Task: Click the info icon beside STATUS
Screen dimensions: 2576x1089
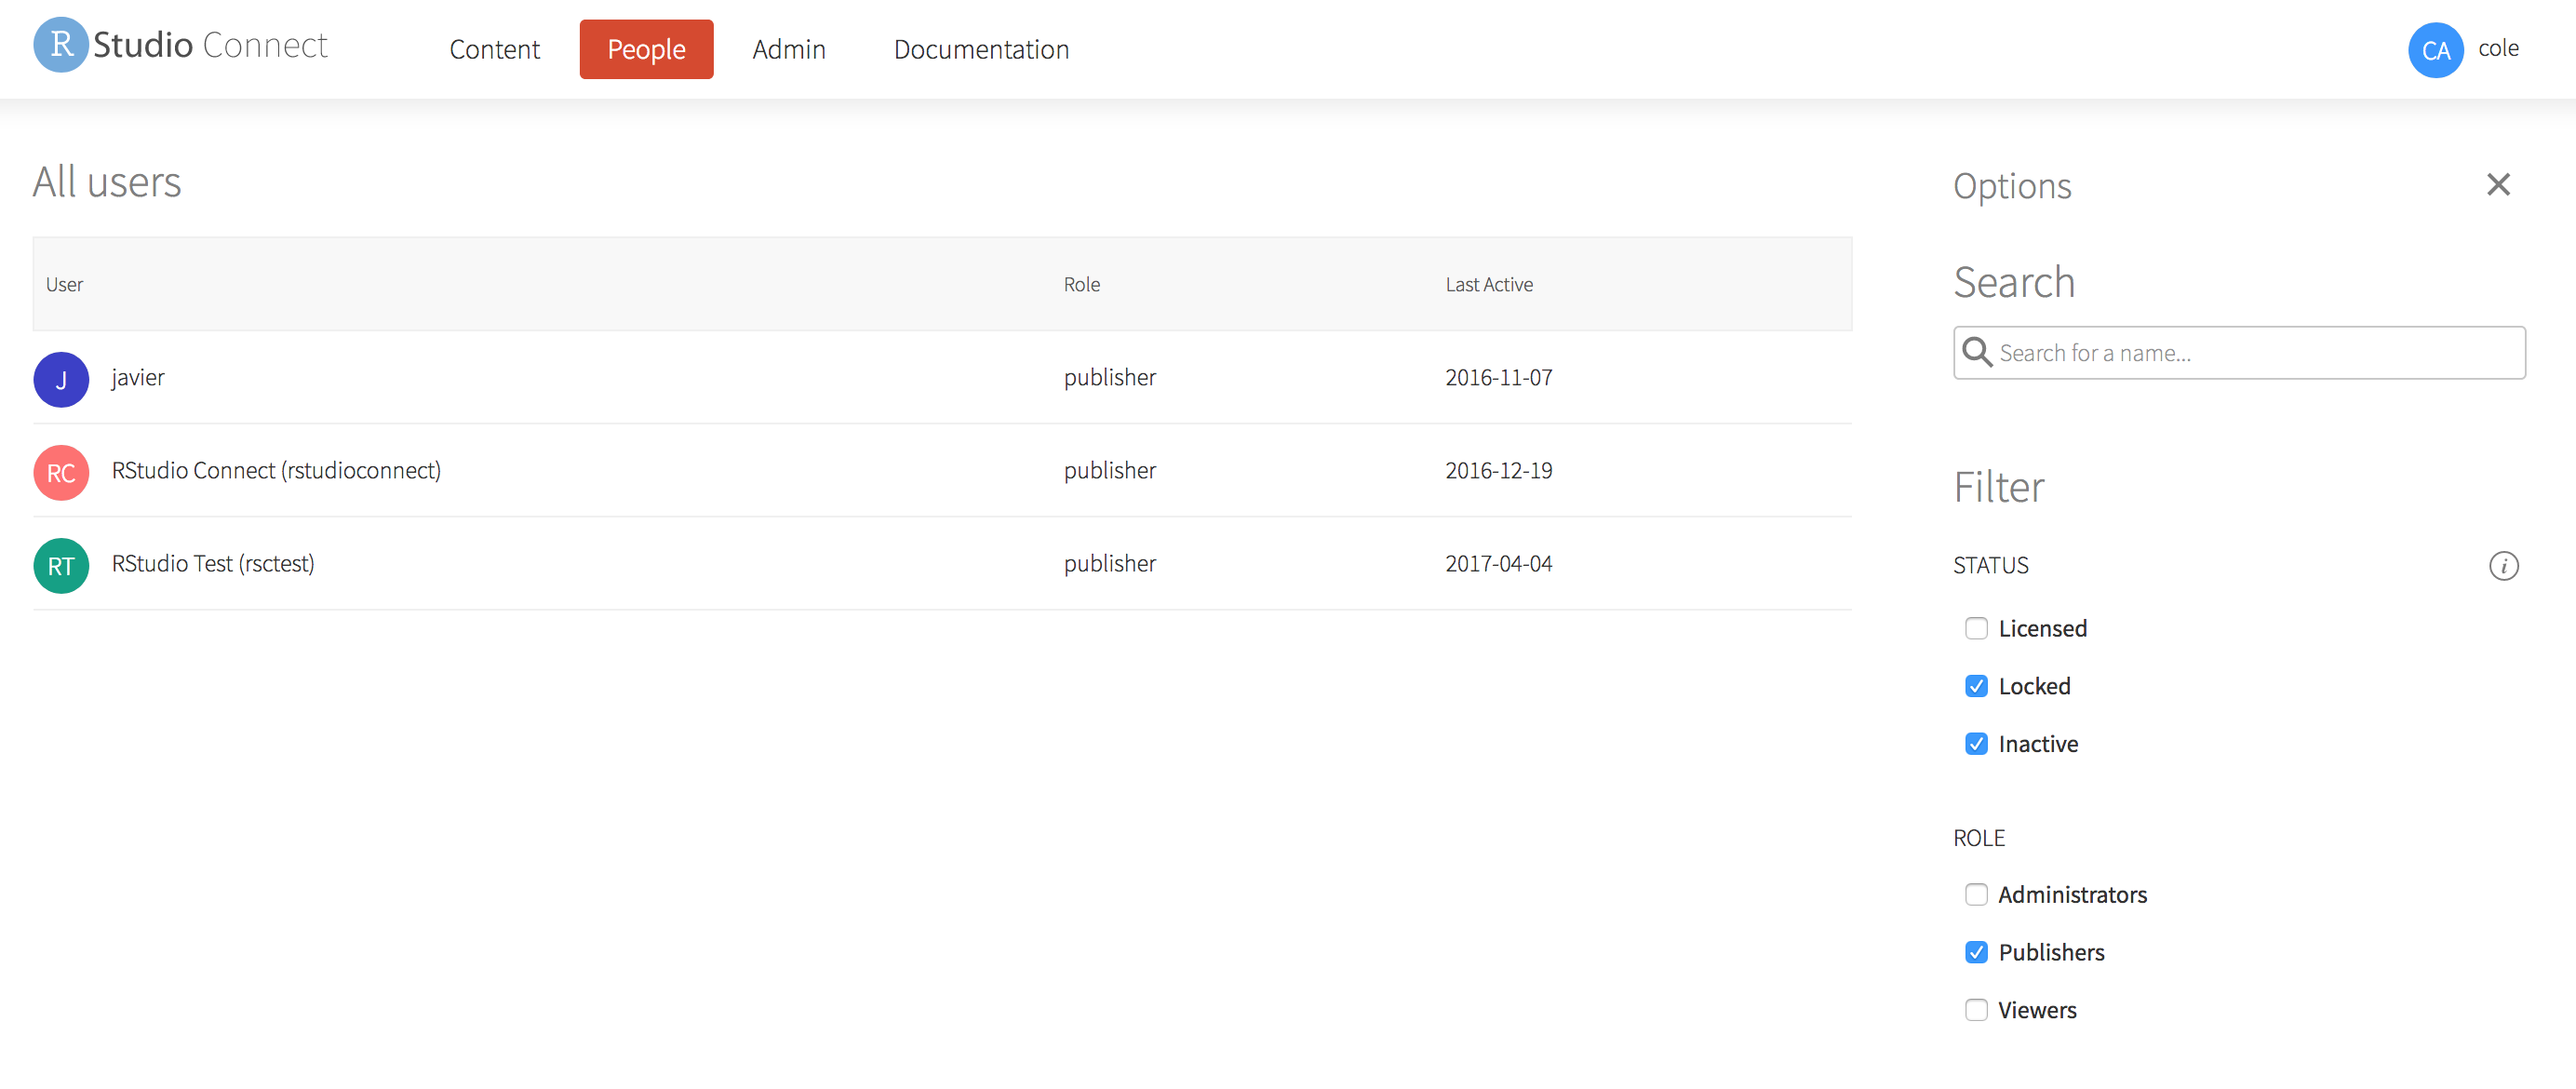Action: 2505,566
